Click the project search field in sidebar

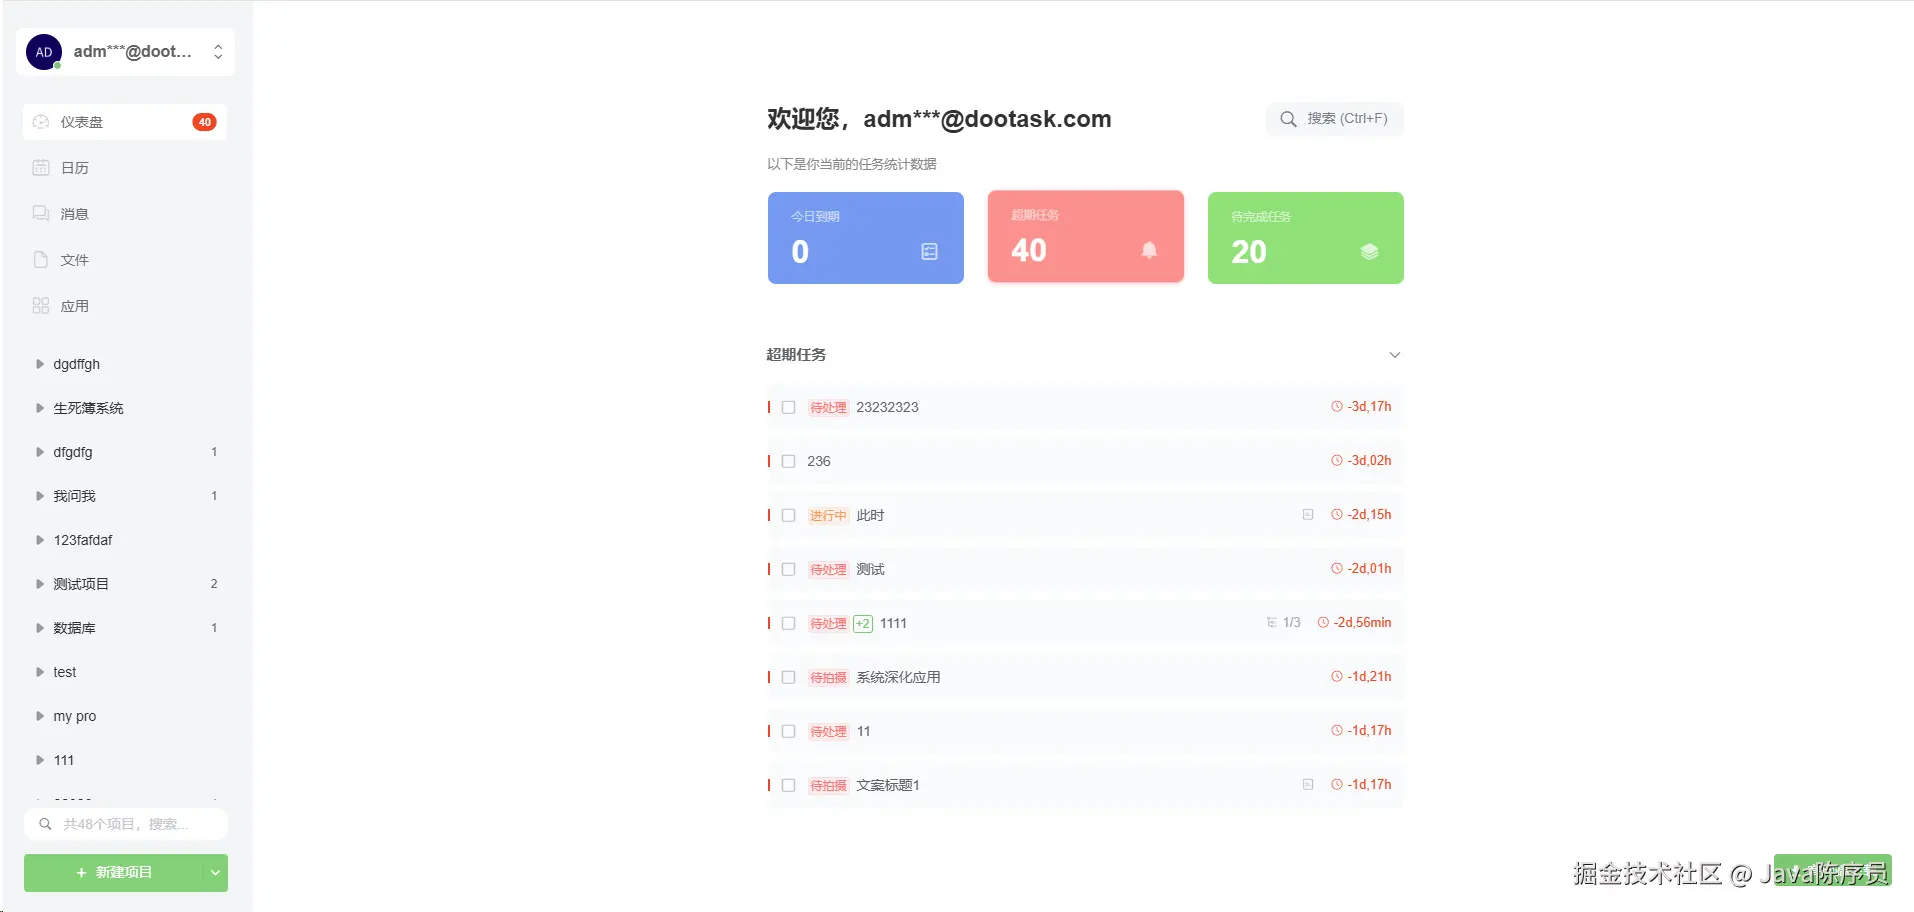[x=126, y=824]
